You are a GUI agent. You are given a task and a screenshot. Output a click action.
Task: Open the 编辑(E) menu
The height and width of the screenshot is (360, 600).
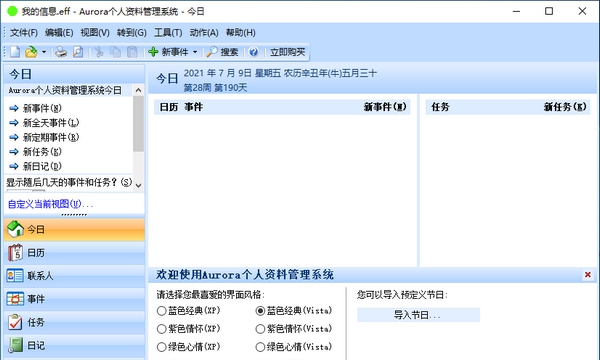point(59,33)
